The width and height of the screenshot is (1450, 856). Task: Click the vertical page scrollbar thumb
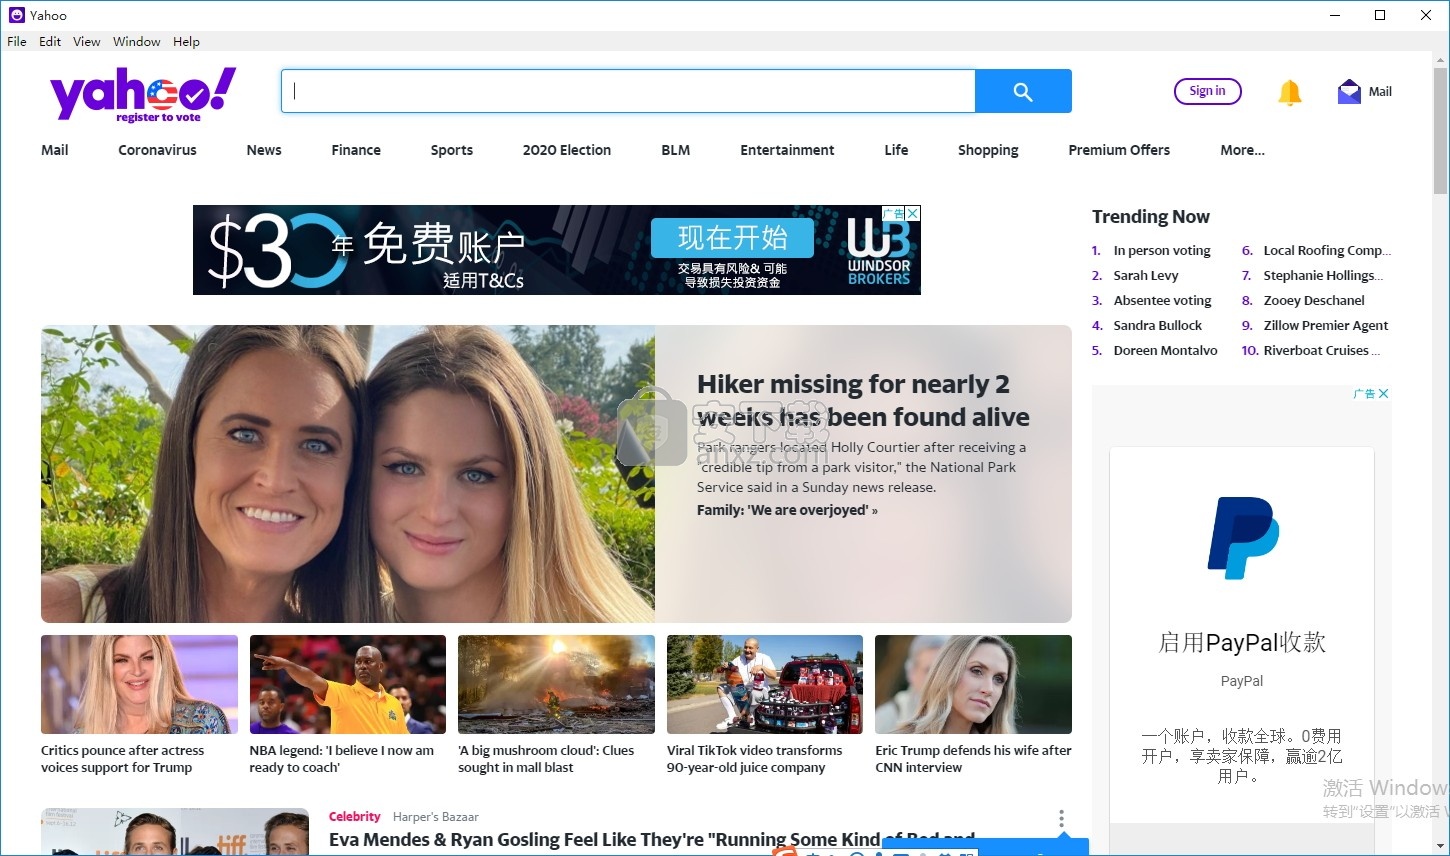1440,130
